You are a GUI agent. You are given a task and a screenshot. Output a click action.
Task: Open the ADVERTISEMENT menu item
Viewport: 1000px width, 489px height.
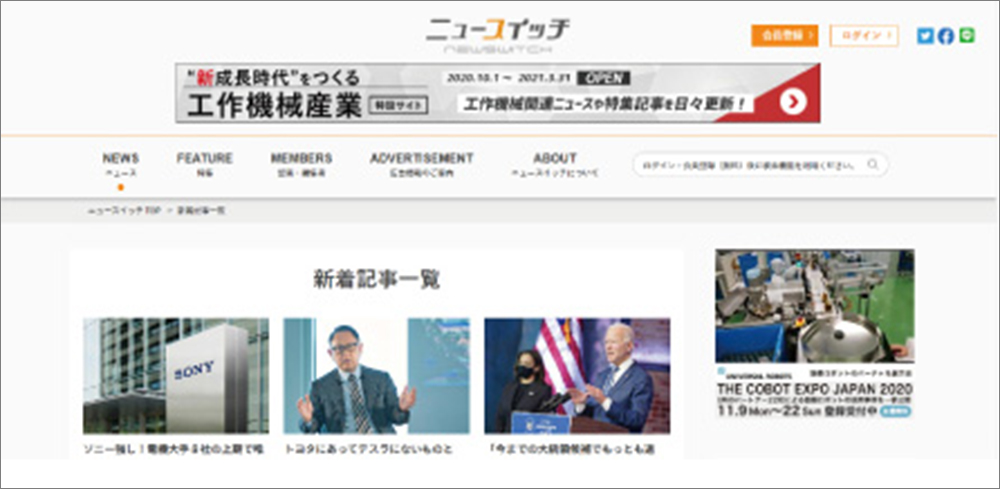(422, 164)
